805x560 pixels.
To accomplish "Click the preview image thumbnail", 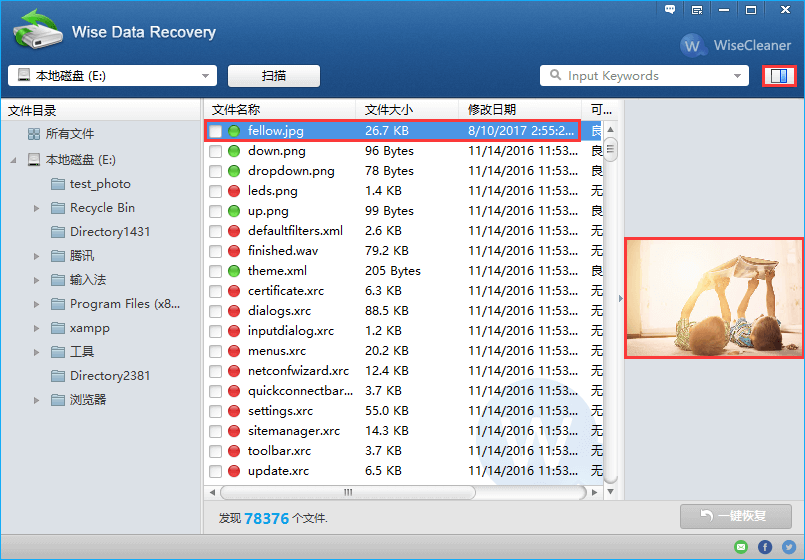I will [714, 298].
